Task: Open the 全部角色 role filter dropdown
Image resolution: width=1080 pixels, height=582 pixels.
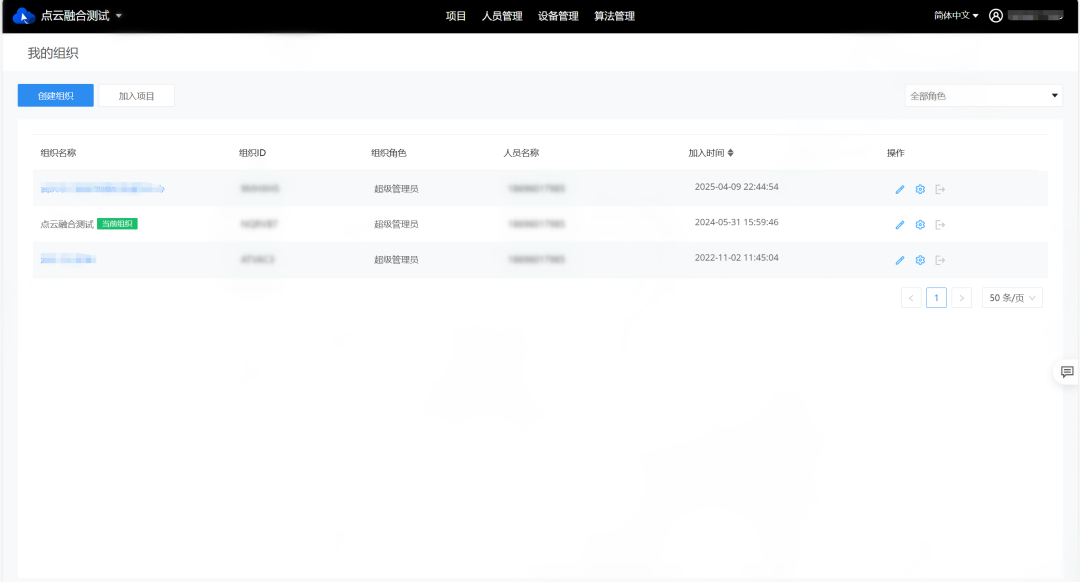Action: tap(984, 96)
